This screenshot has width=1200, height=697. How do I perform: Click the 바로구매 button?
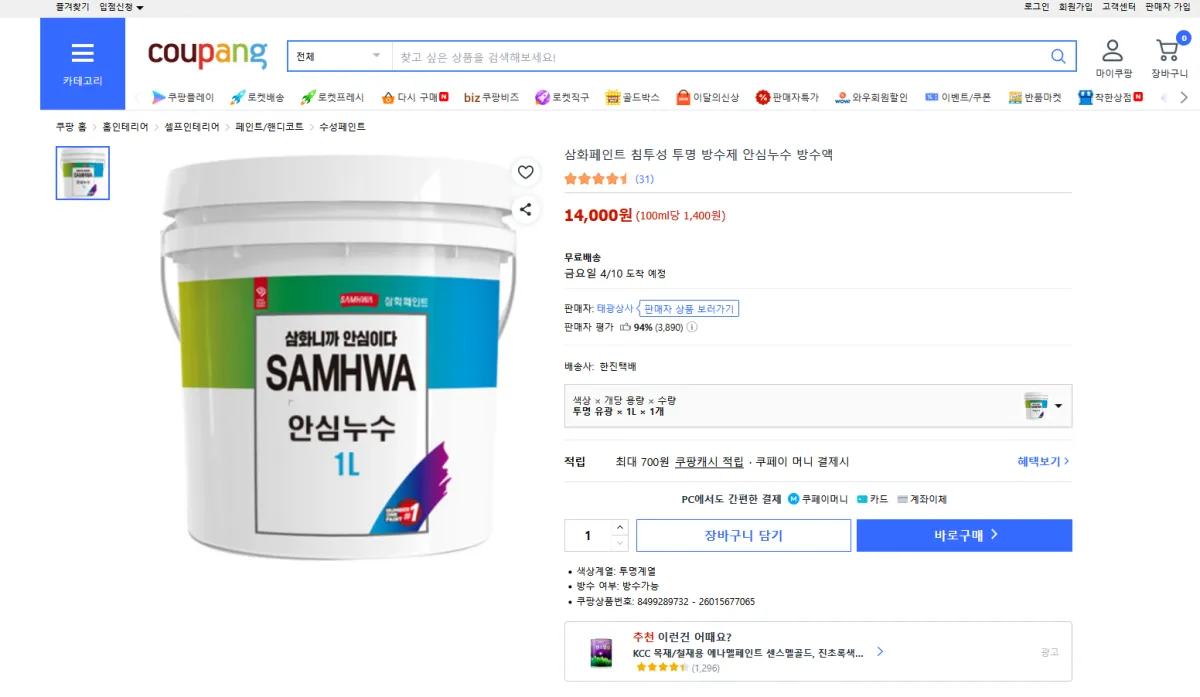(x=964, y=535)
